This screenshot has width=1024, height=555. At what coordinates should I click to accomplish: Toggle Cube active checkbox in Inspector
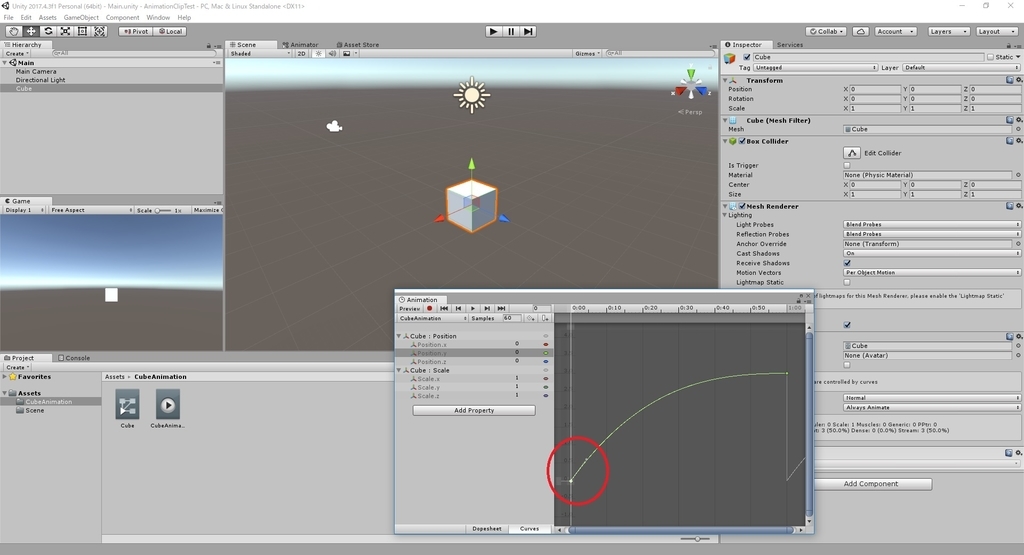pyautogui.click(x=747, y=57)
